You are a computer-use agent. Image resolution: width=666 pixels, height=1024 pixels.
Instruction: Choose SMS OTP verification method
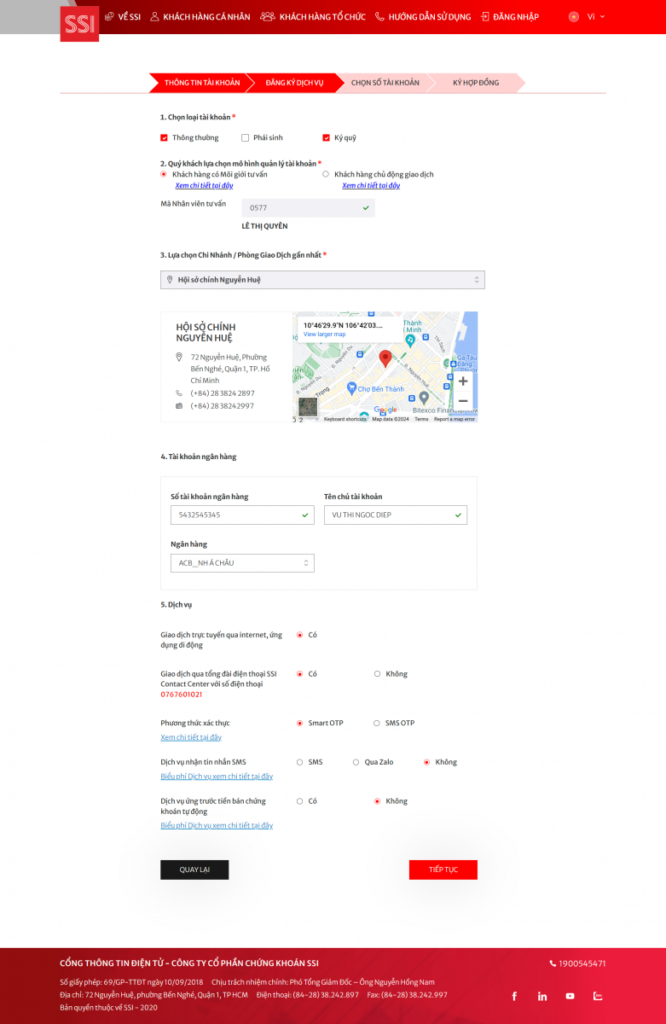(x=377, y=723)
